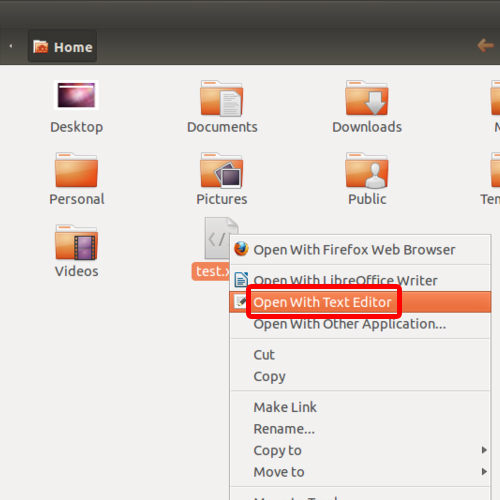Choose Open With Other Application...
This screenshot has height=500, width=500.
point(360,324)
